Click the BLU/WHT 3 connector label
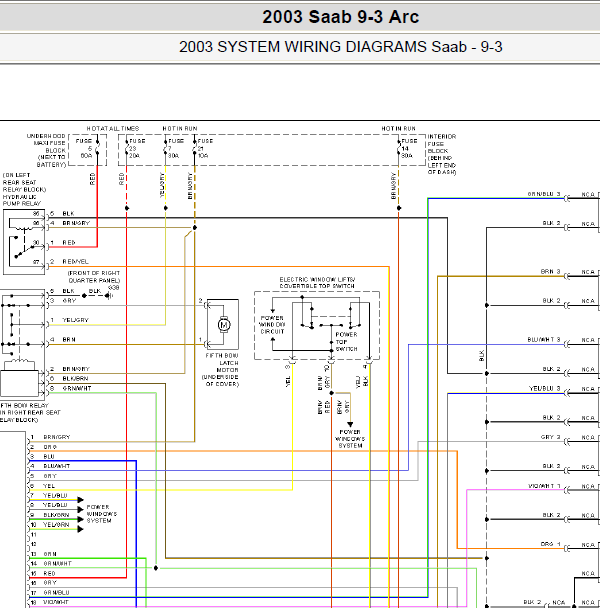Image resolution: width=600 pixels, height=608 pixels. pos(544,340)
